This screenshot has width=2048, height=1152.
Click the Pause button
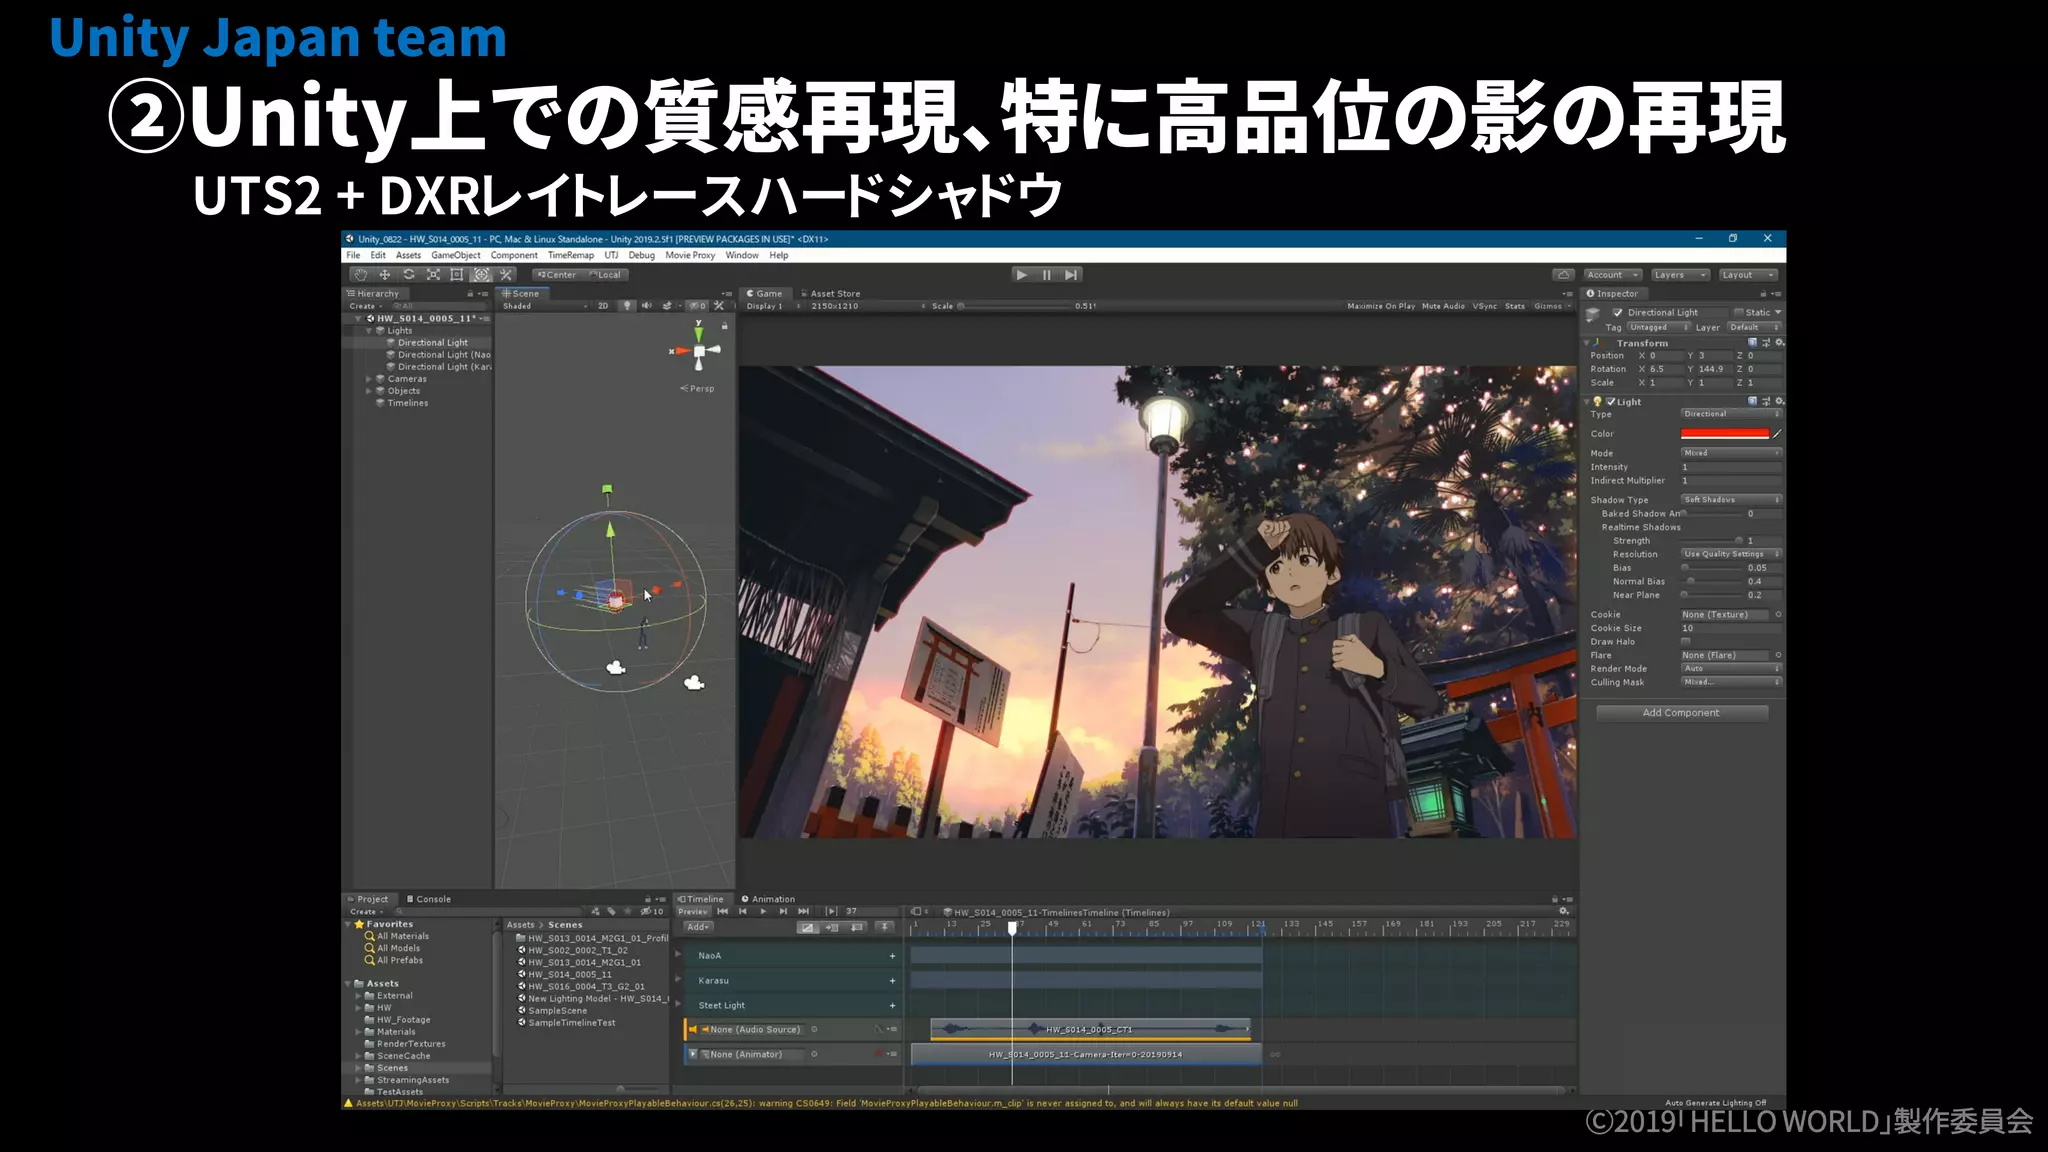(x=1046, y=275)
